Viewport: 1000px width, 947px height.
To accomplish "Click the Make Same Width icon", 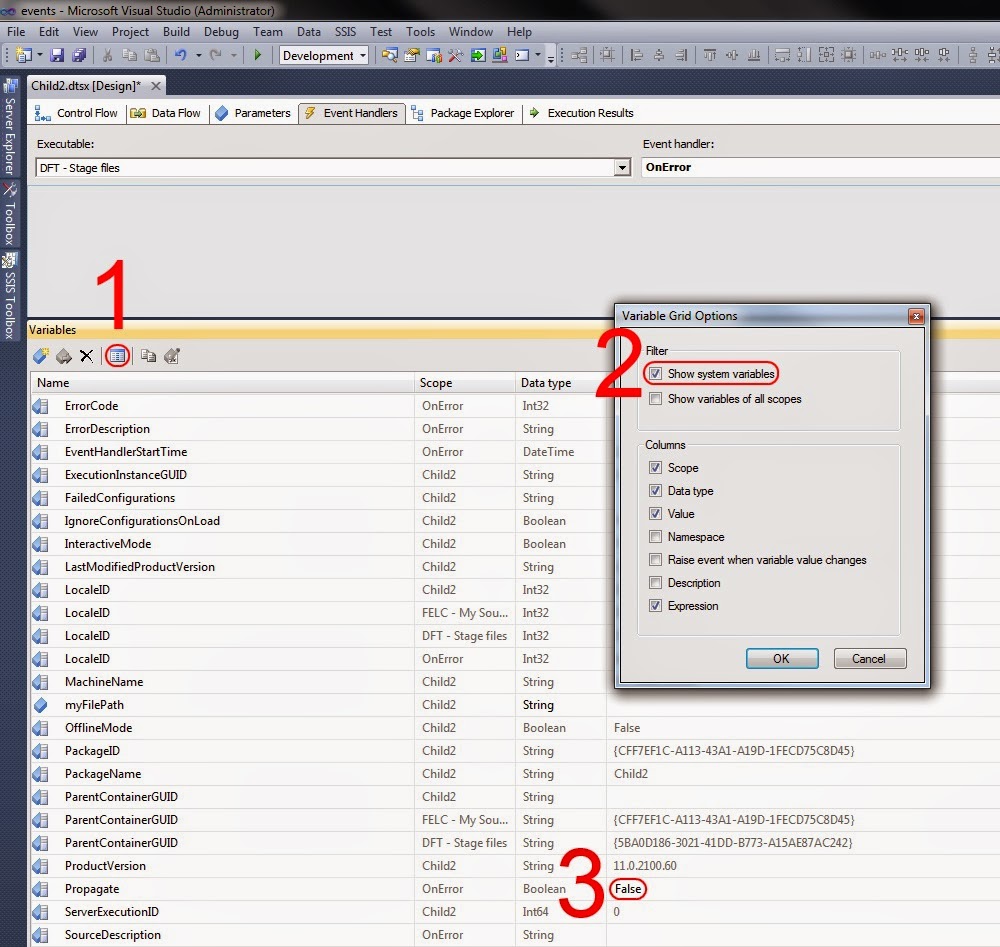I will point(783,55).
